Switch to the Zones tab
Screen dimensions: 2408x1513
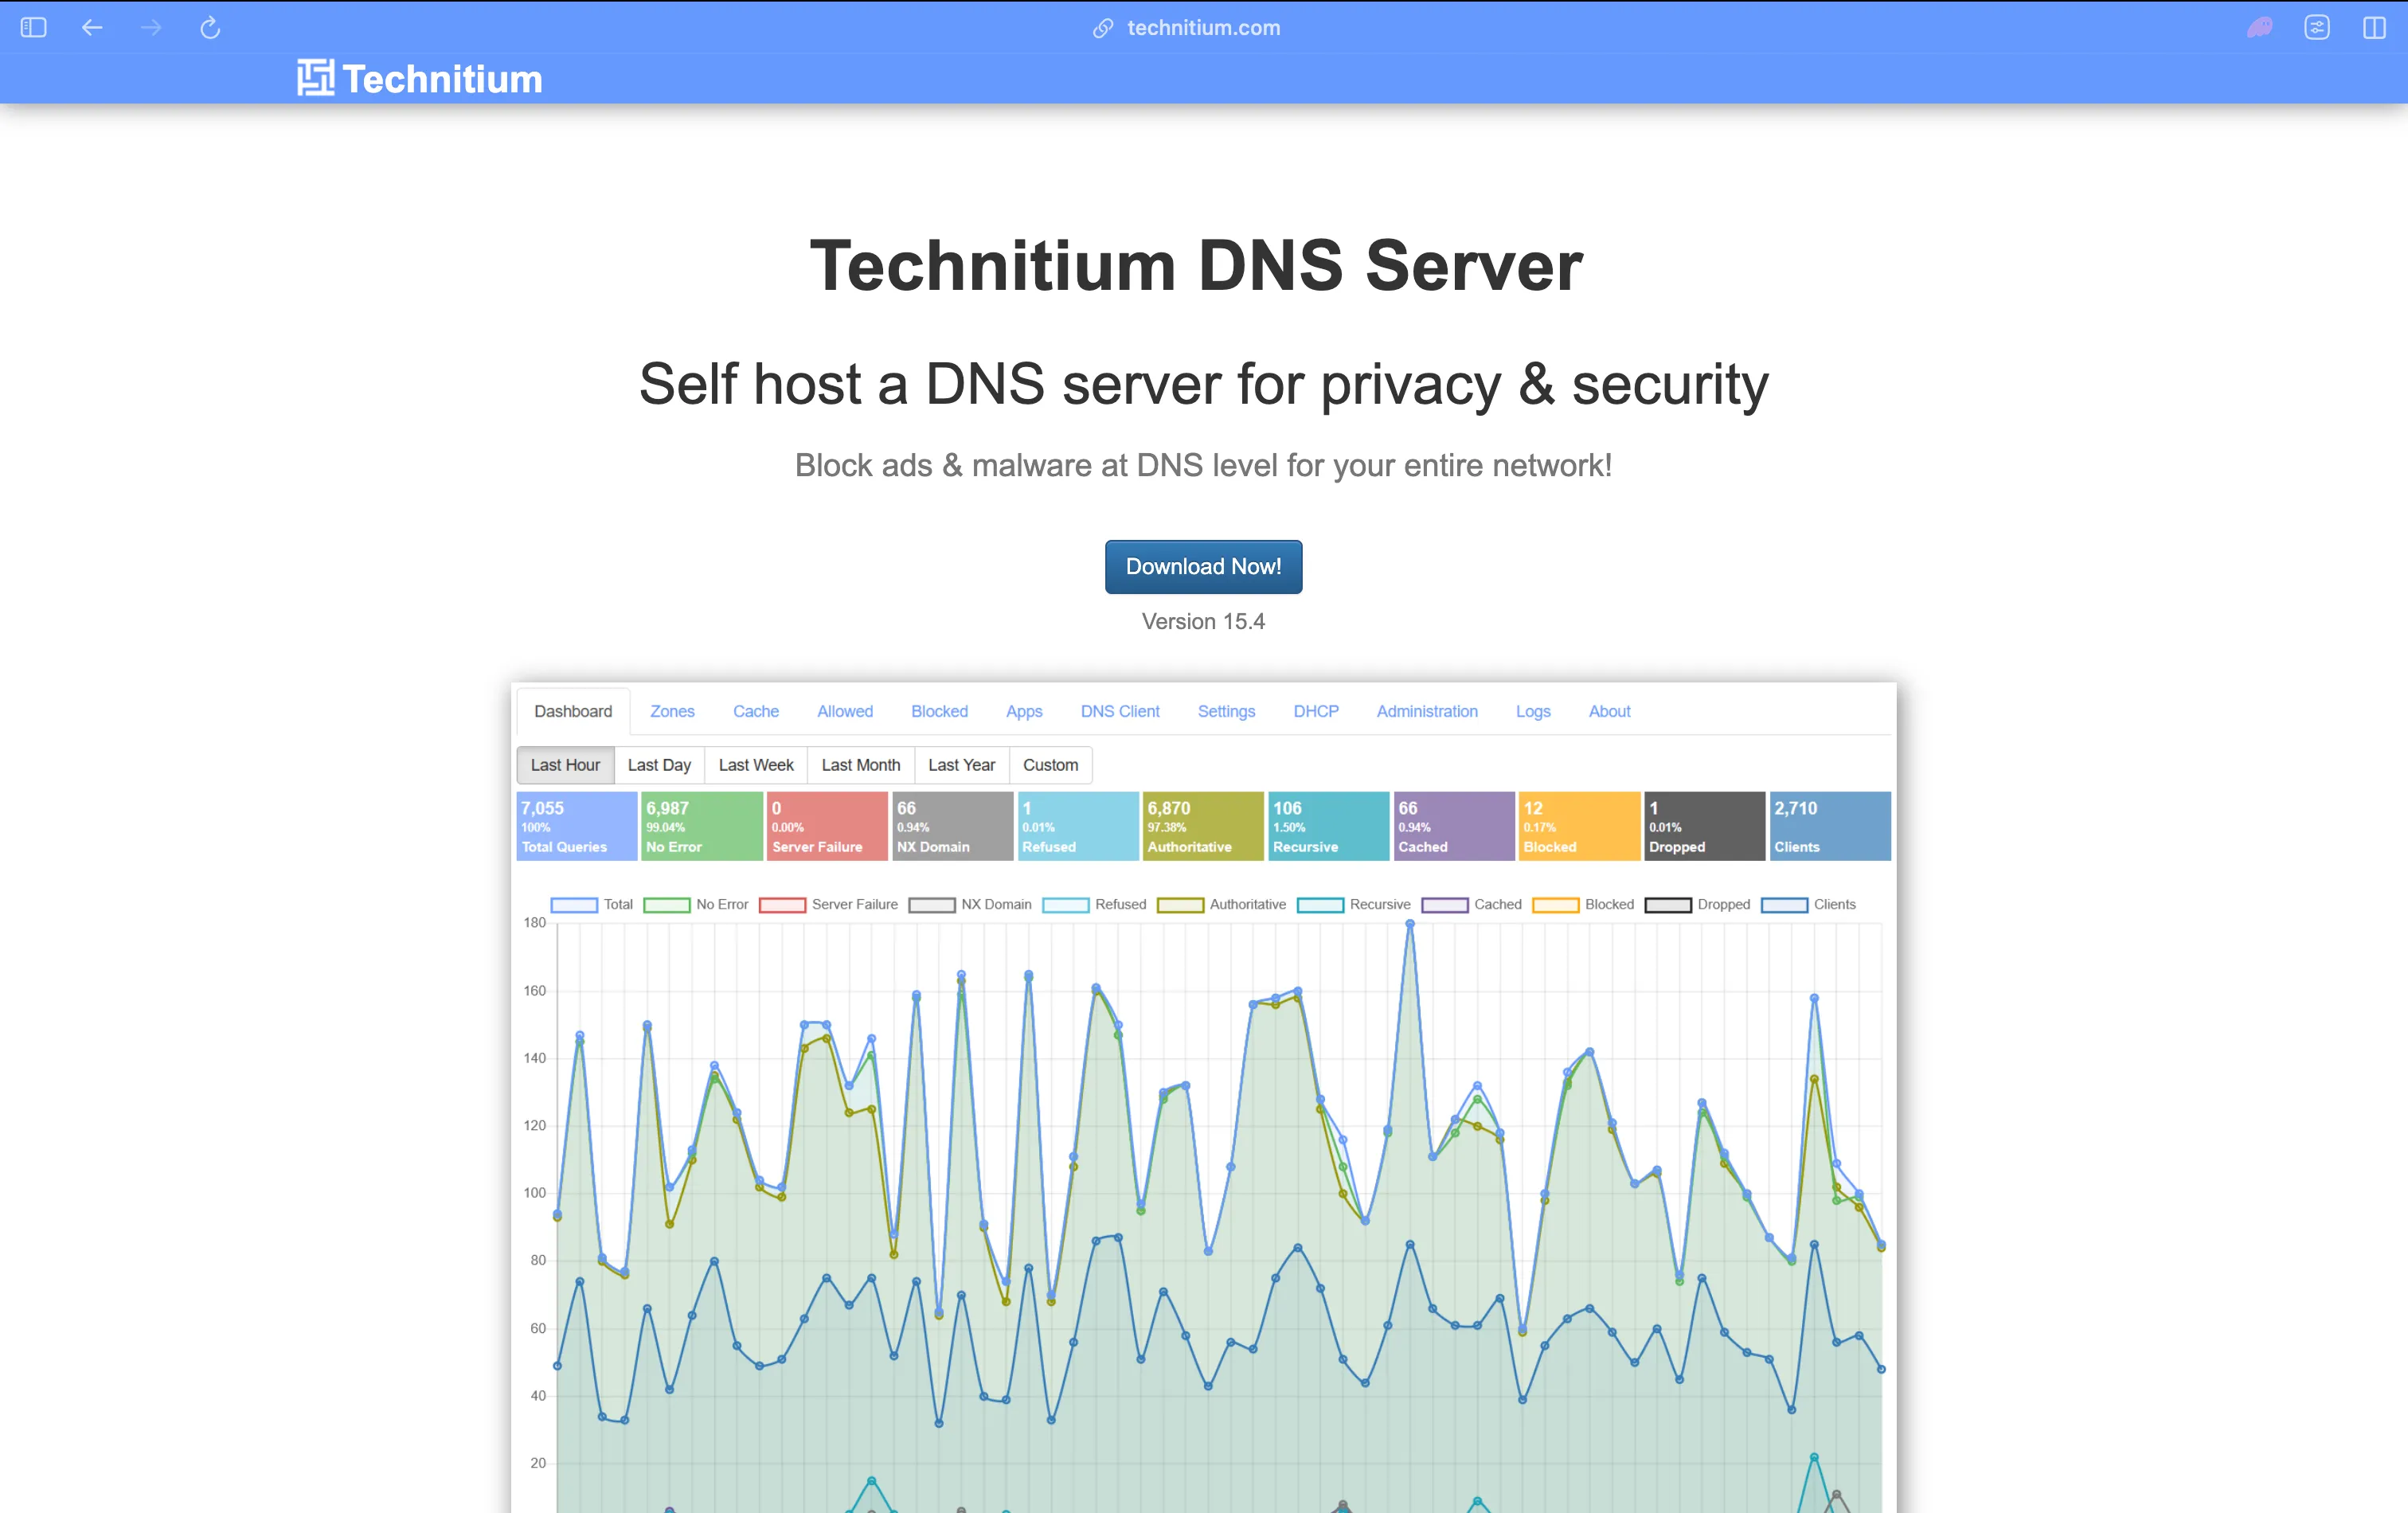[x=672, y=711]
